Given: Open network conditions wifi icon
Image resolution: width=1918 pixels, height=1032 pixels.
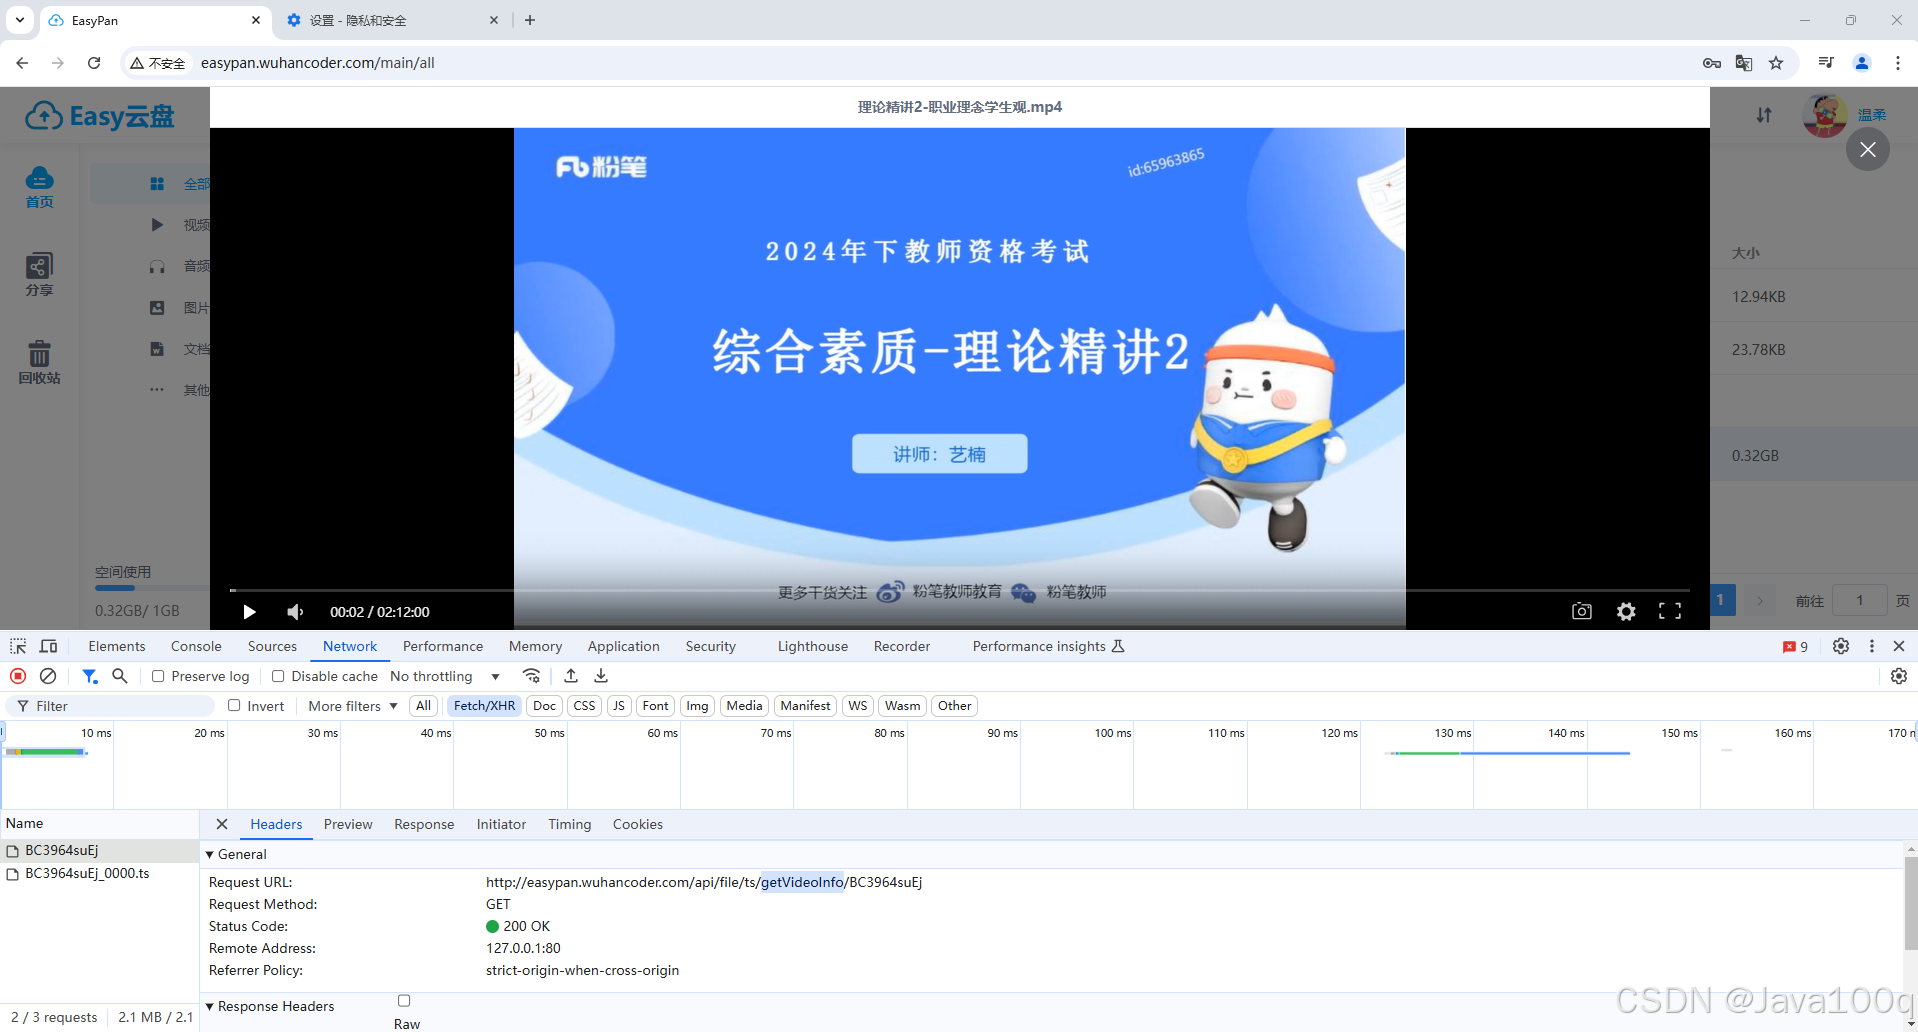Looking at the screenshot, I should point(532,676).
